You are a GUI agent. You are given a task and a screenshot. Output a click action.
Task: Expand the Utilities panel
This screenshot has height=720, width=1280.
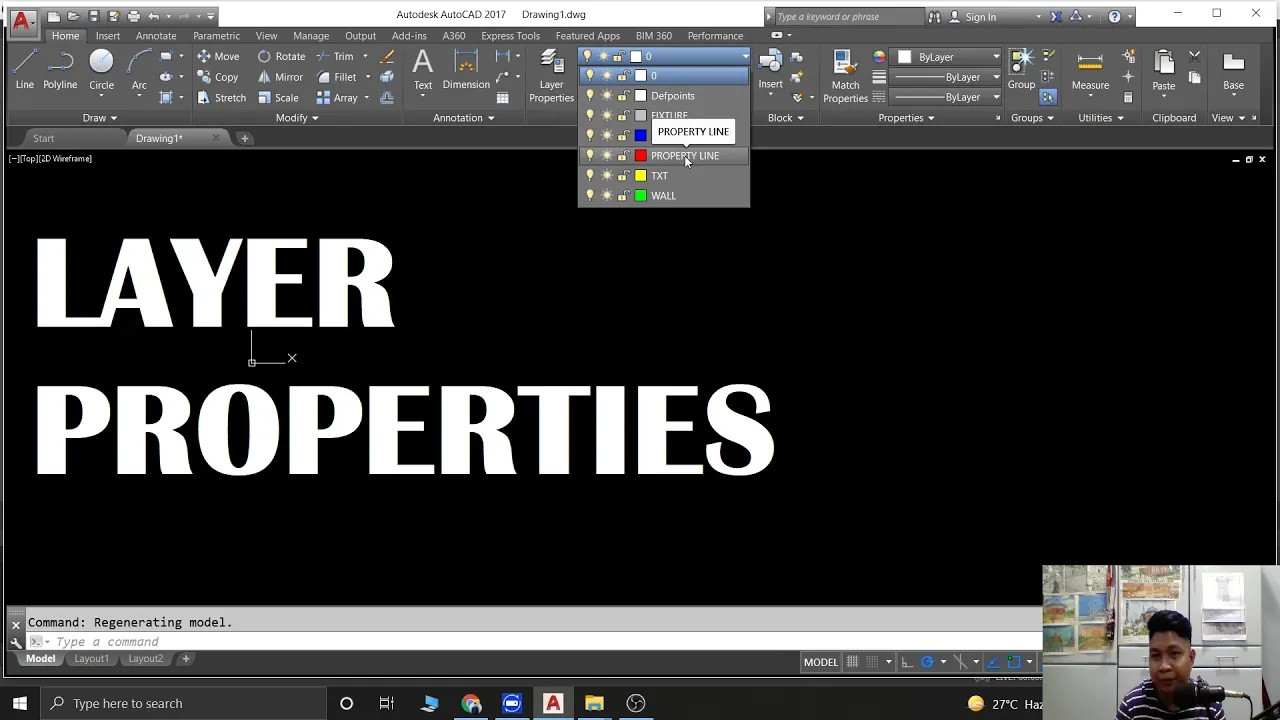coord(1101,118)
